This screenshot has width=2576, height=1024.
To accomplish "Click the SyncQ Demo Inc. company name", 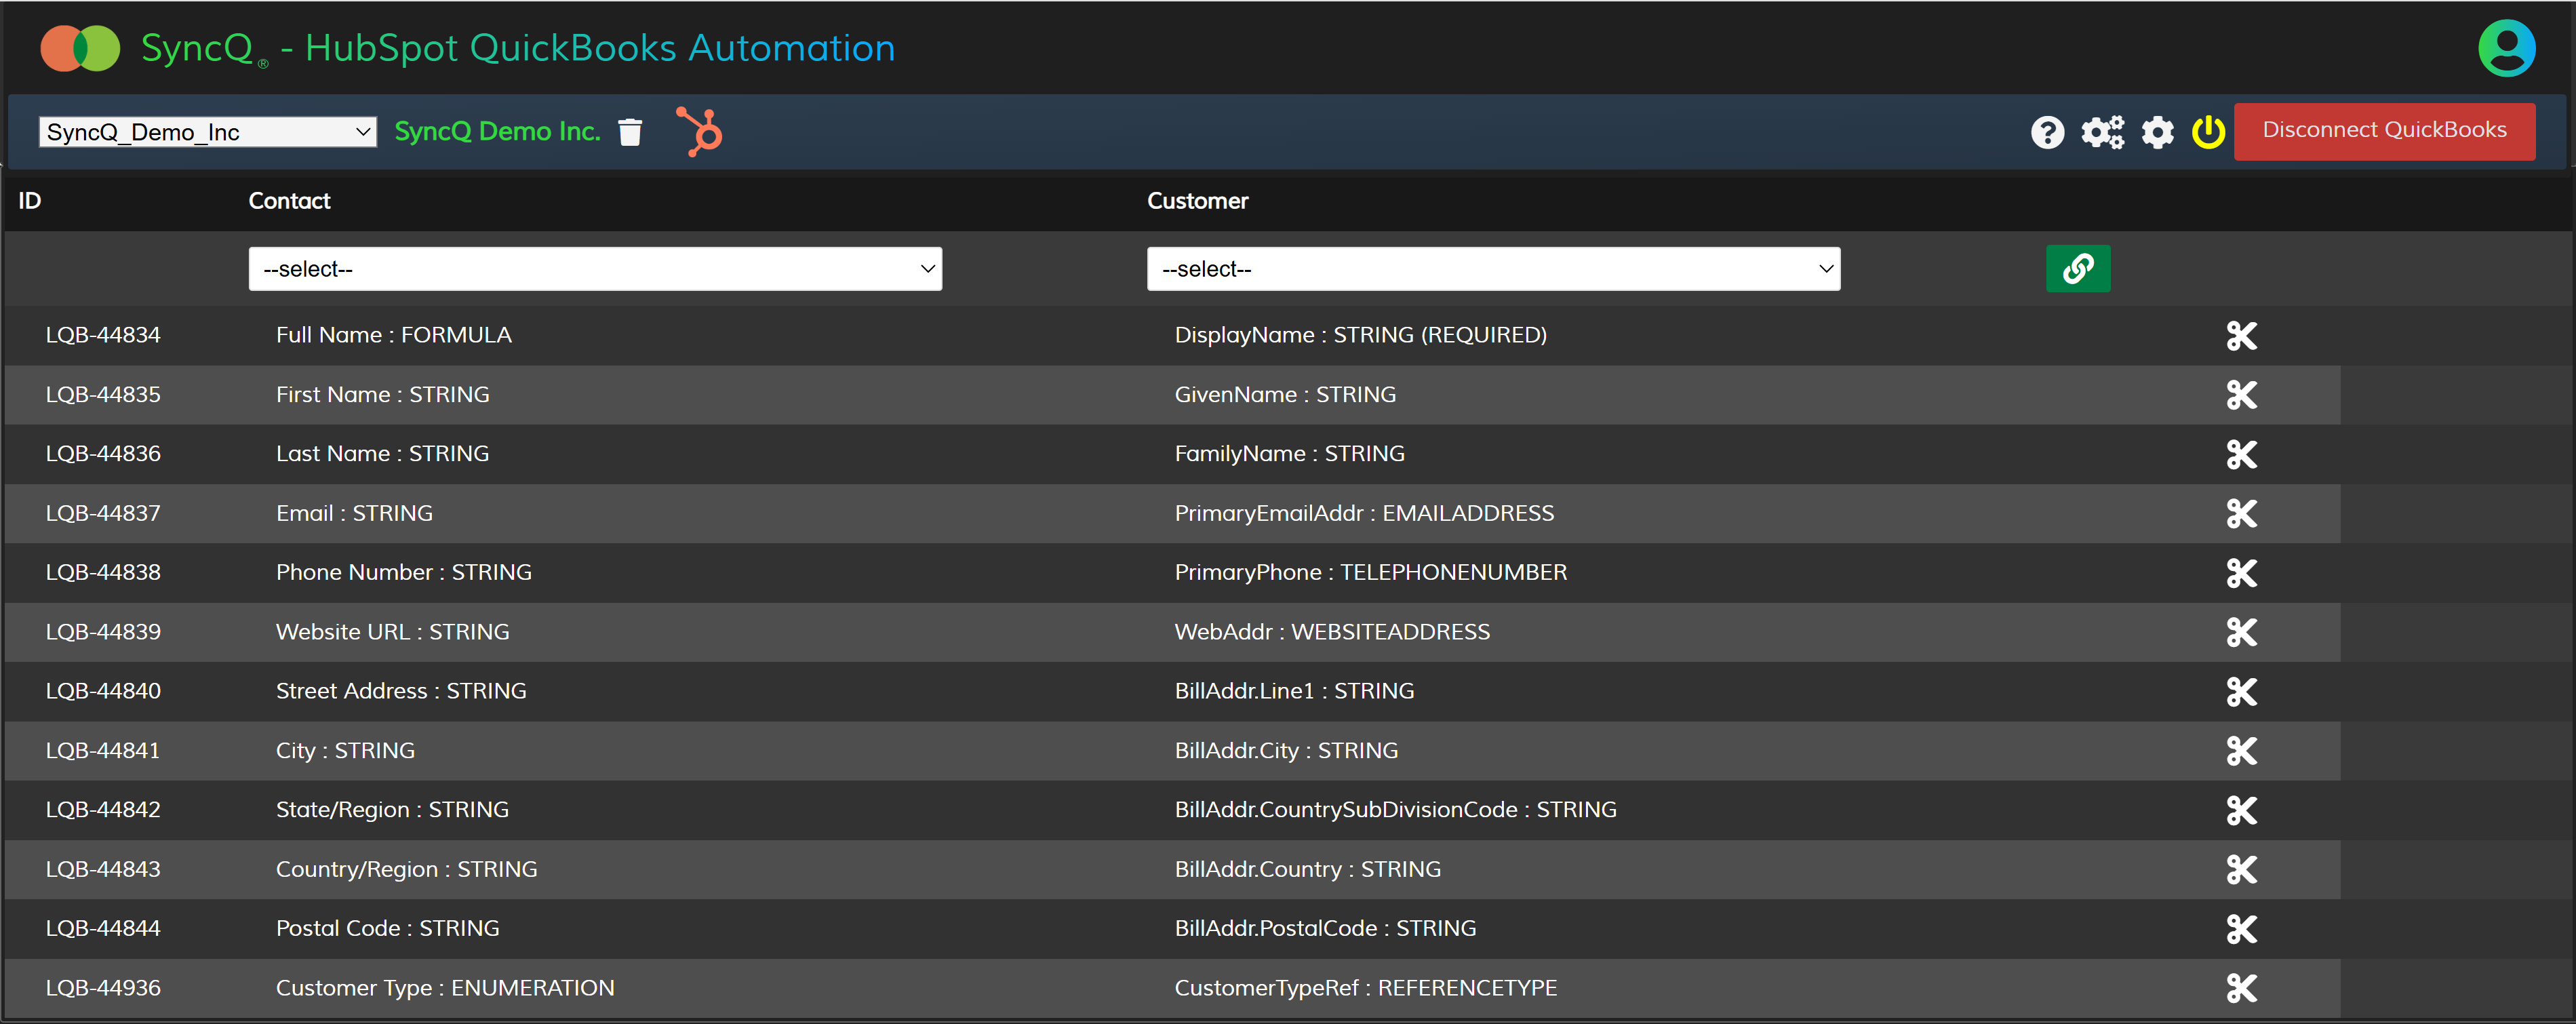I will coord(497,132).
